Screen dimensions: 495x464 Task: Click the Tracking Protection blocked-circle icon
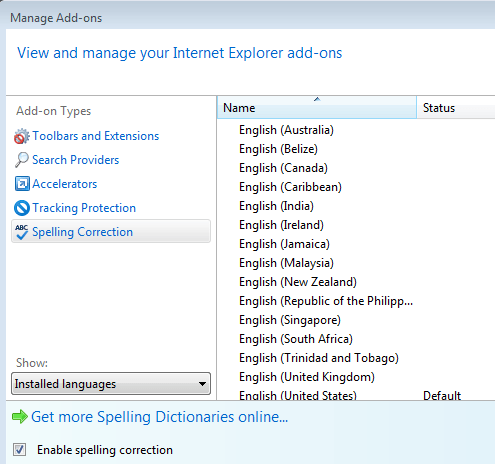point(22,208)
